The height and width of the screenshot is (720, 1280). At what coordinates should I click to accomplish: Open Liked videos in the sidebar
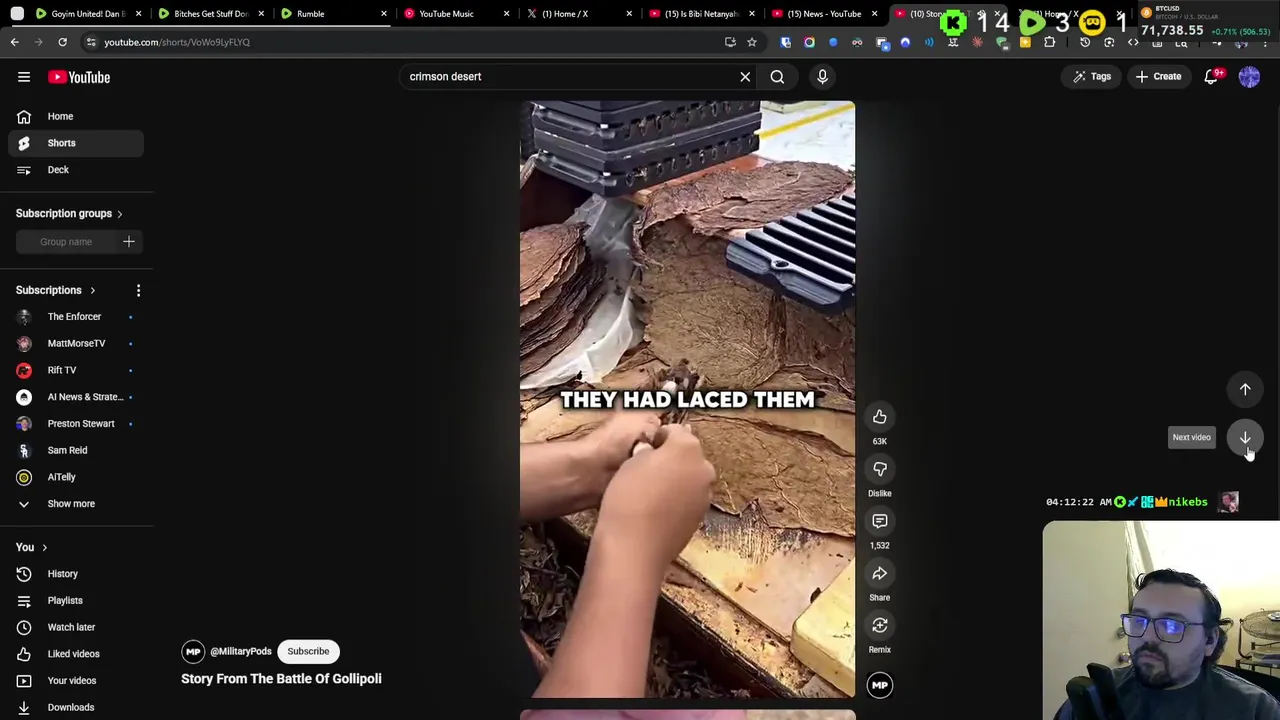click(x=76, y=654)
